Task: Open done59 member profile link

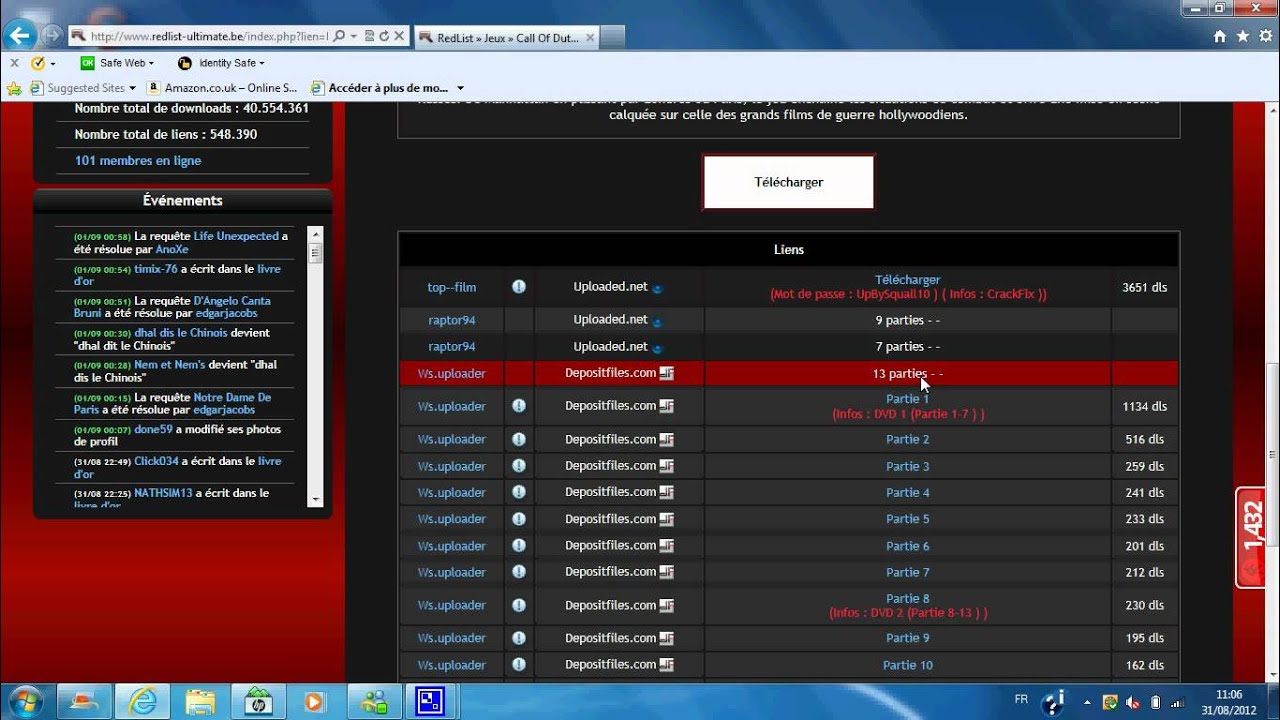Action: [x=153, y=429]
